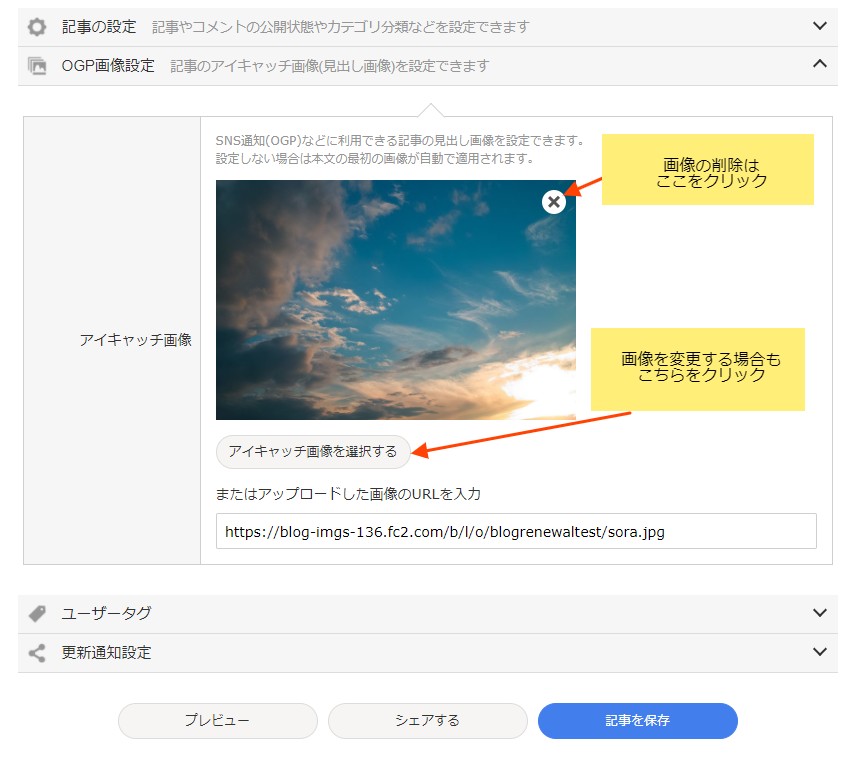Collapse the OGP画像設定 section chevron
The height and width of the screenshot is (759, 860).
pyautogui.click(x=819, y=64)
